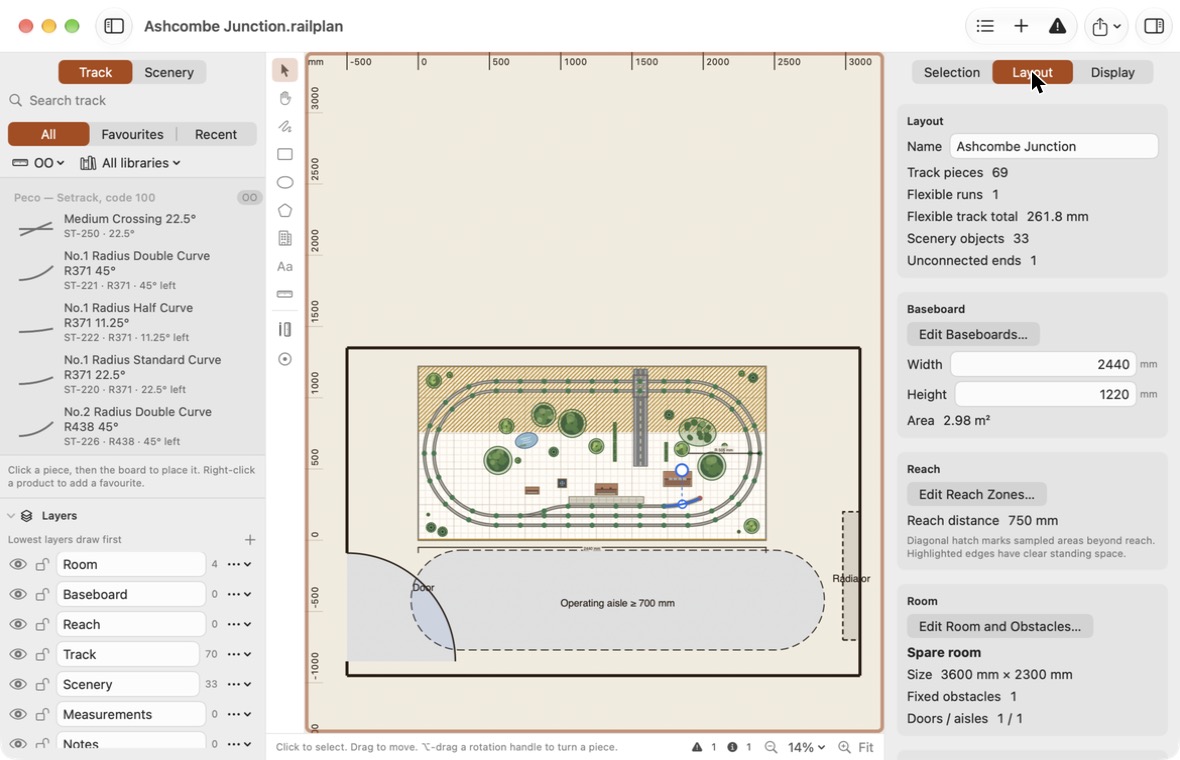
Task: Open the parts list icon in the title bar
Action: [x=984, y=26]
